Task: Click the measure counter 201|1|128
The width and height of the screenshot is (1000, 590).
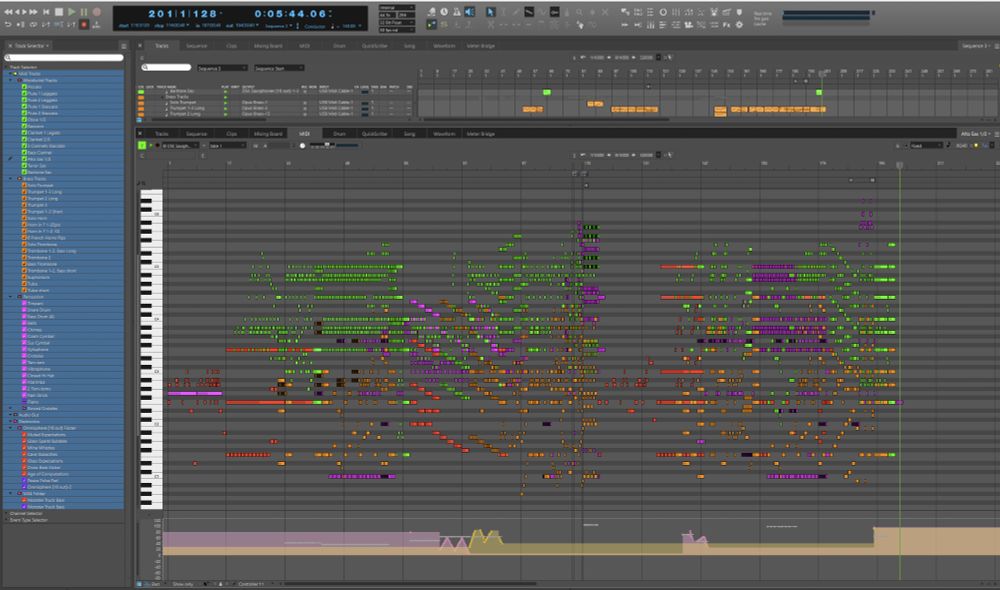Action: coord(183,13)
